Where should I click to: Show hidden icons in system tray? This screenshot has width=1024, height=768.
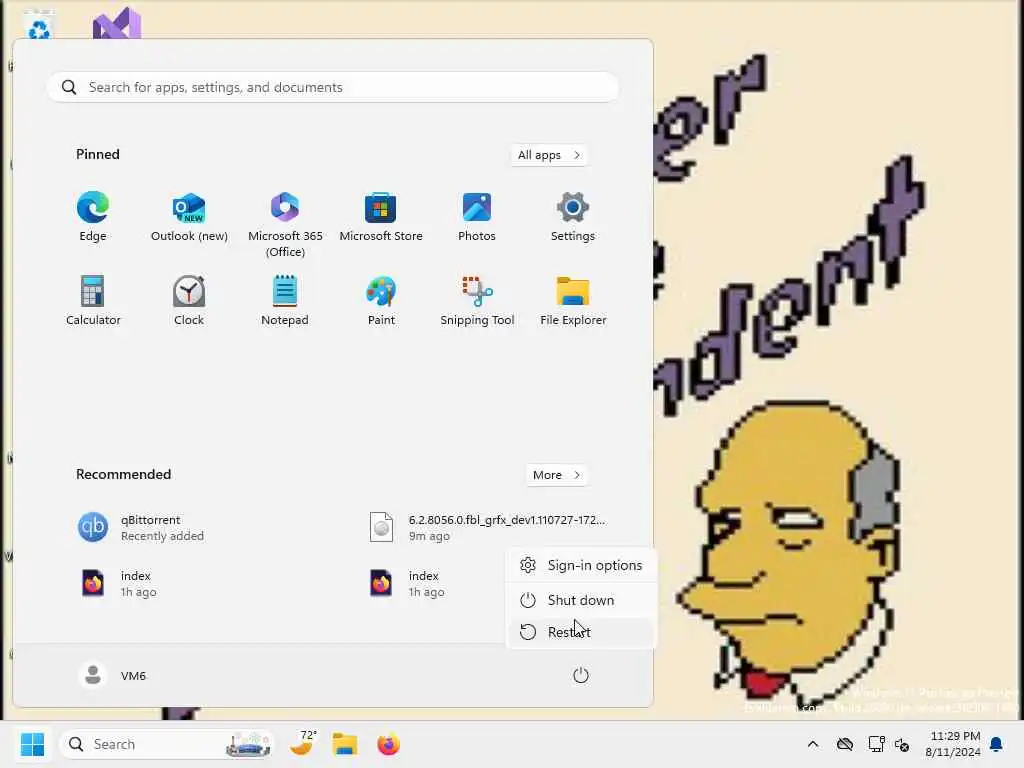pos(813,744)
